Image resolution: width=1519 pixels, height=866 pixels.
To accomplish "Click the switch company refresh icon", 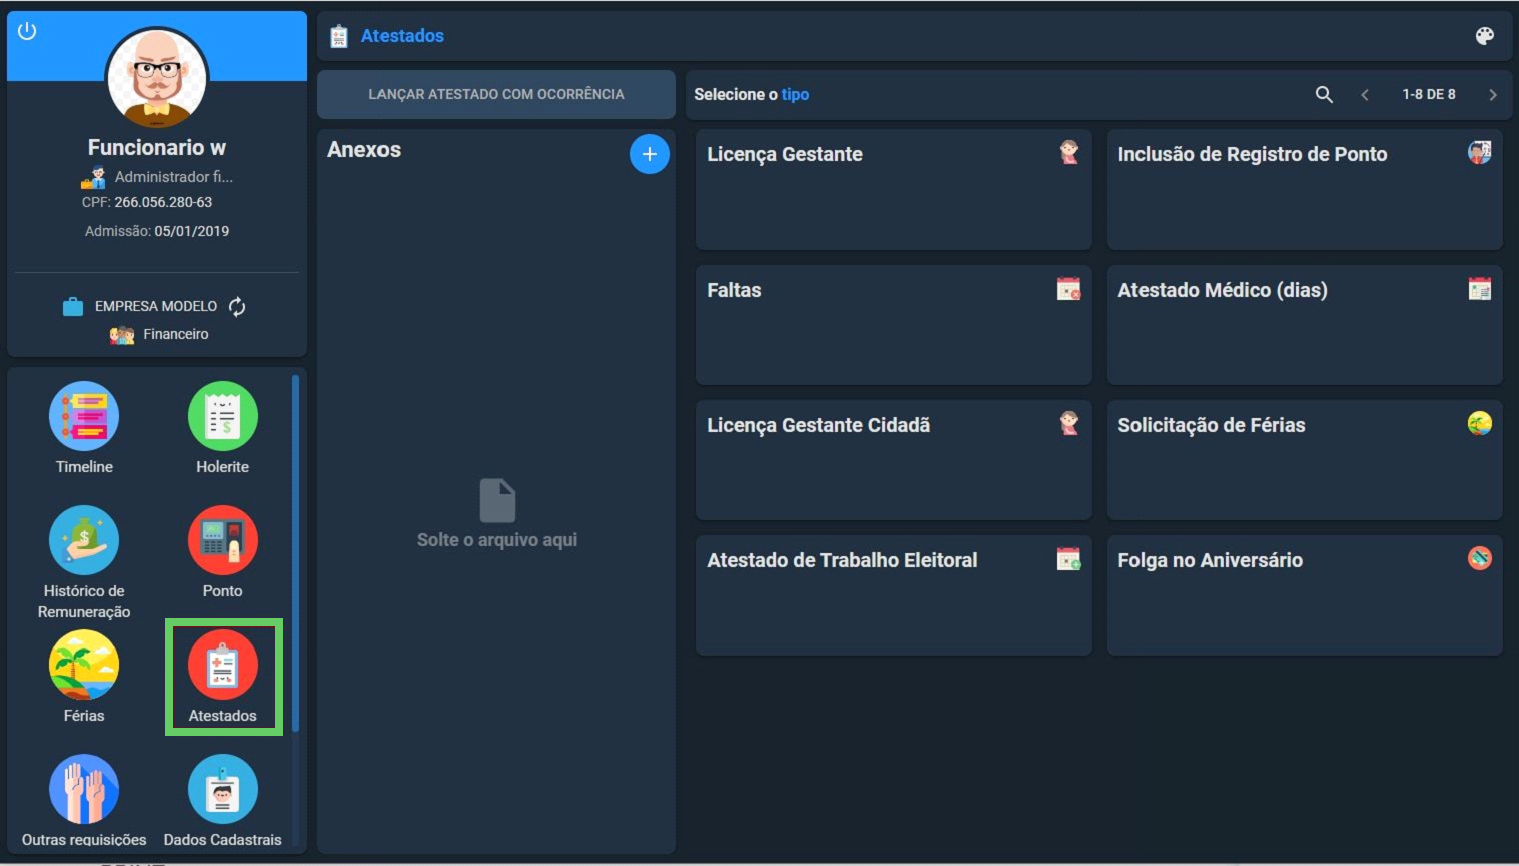I will (x=237, y=306).
